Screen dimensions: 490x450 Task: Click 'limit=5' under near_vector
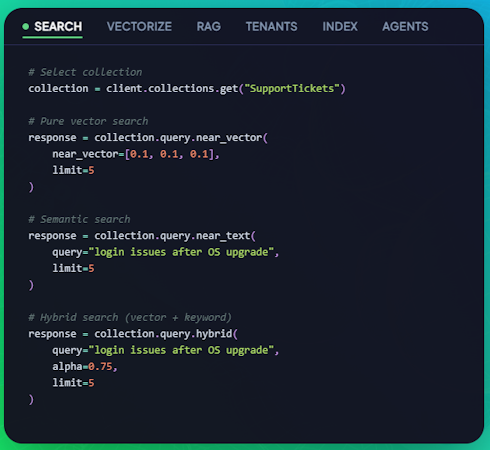coord(73,170)
